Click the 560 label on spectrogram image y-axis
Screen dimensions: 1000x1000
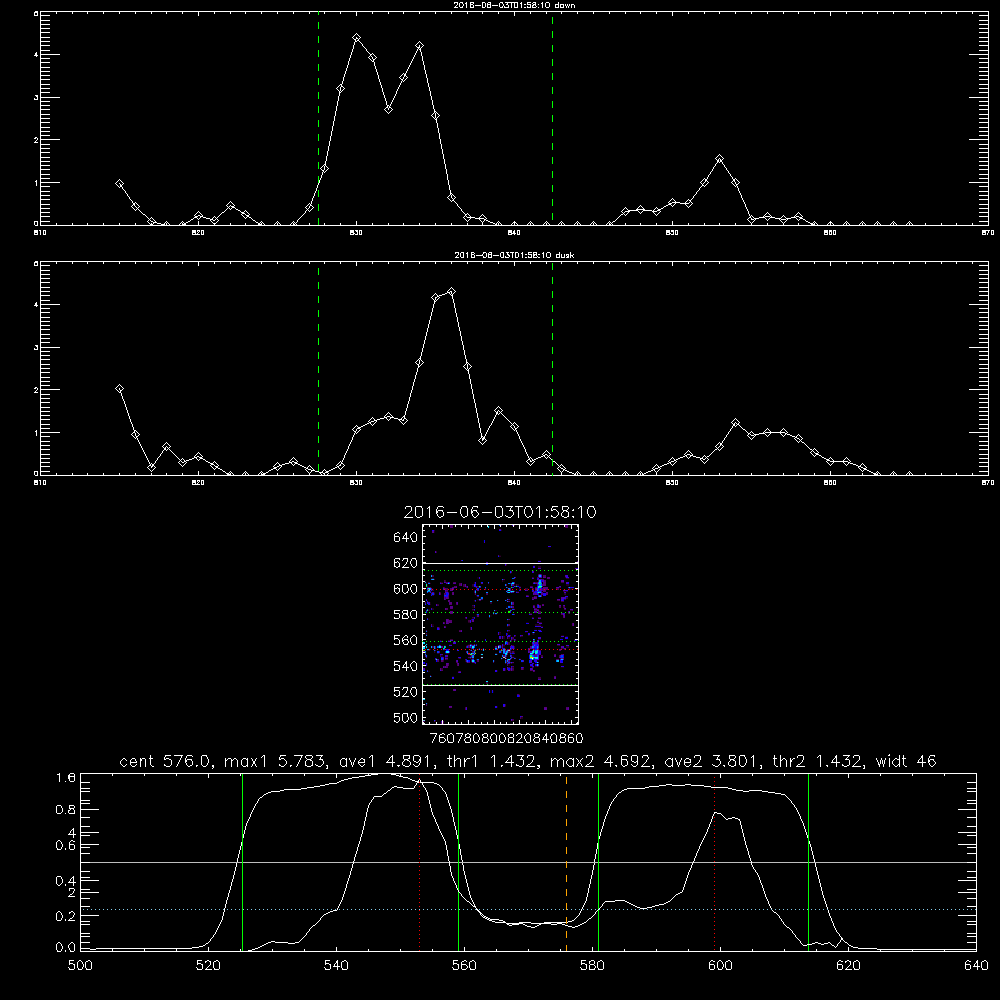point(406,640)
